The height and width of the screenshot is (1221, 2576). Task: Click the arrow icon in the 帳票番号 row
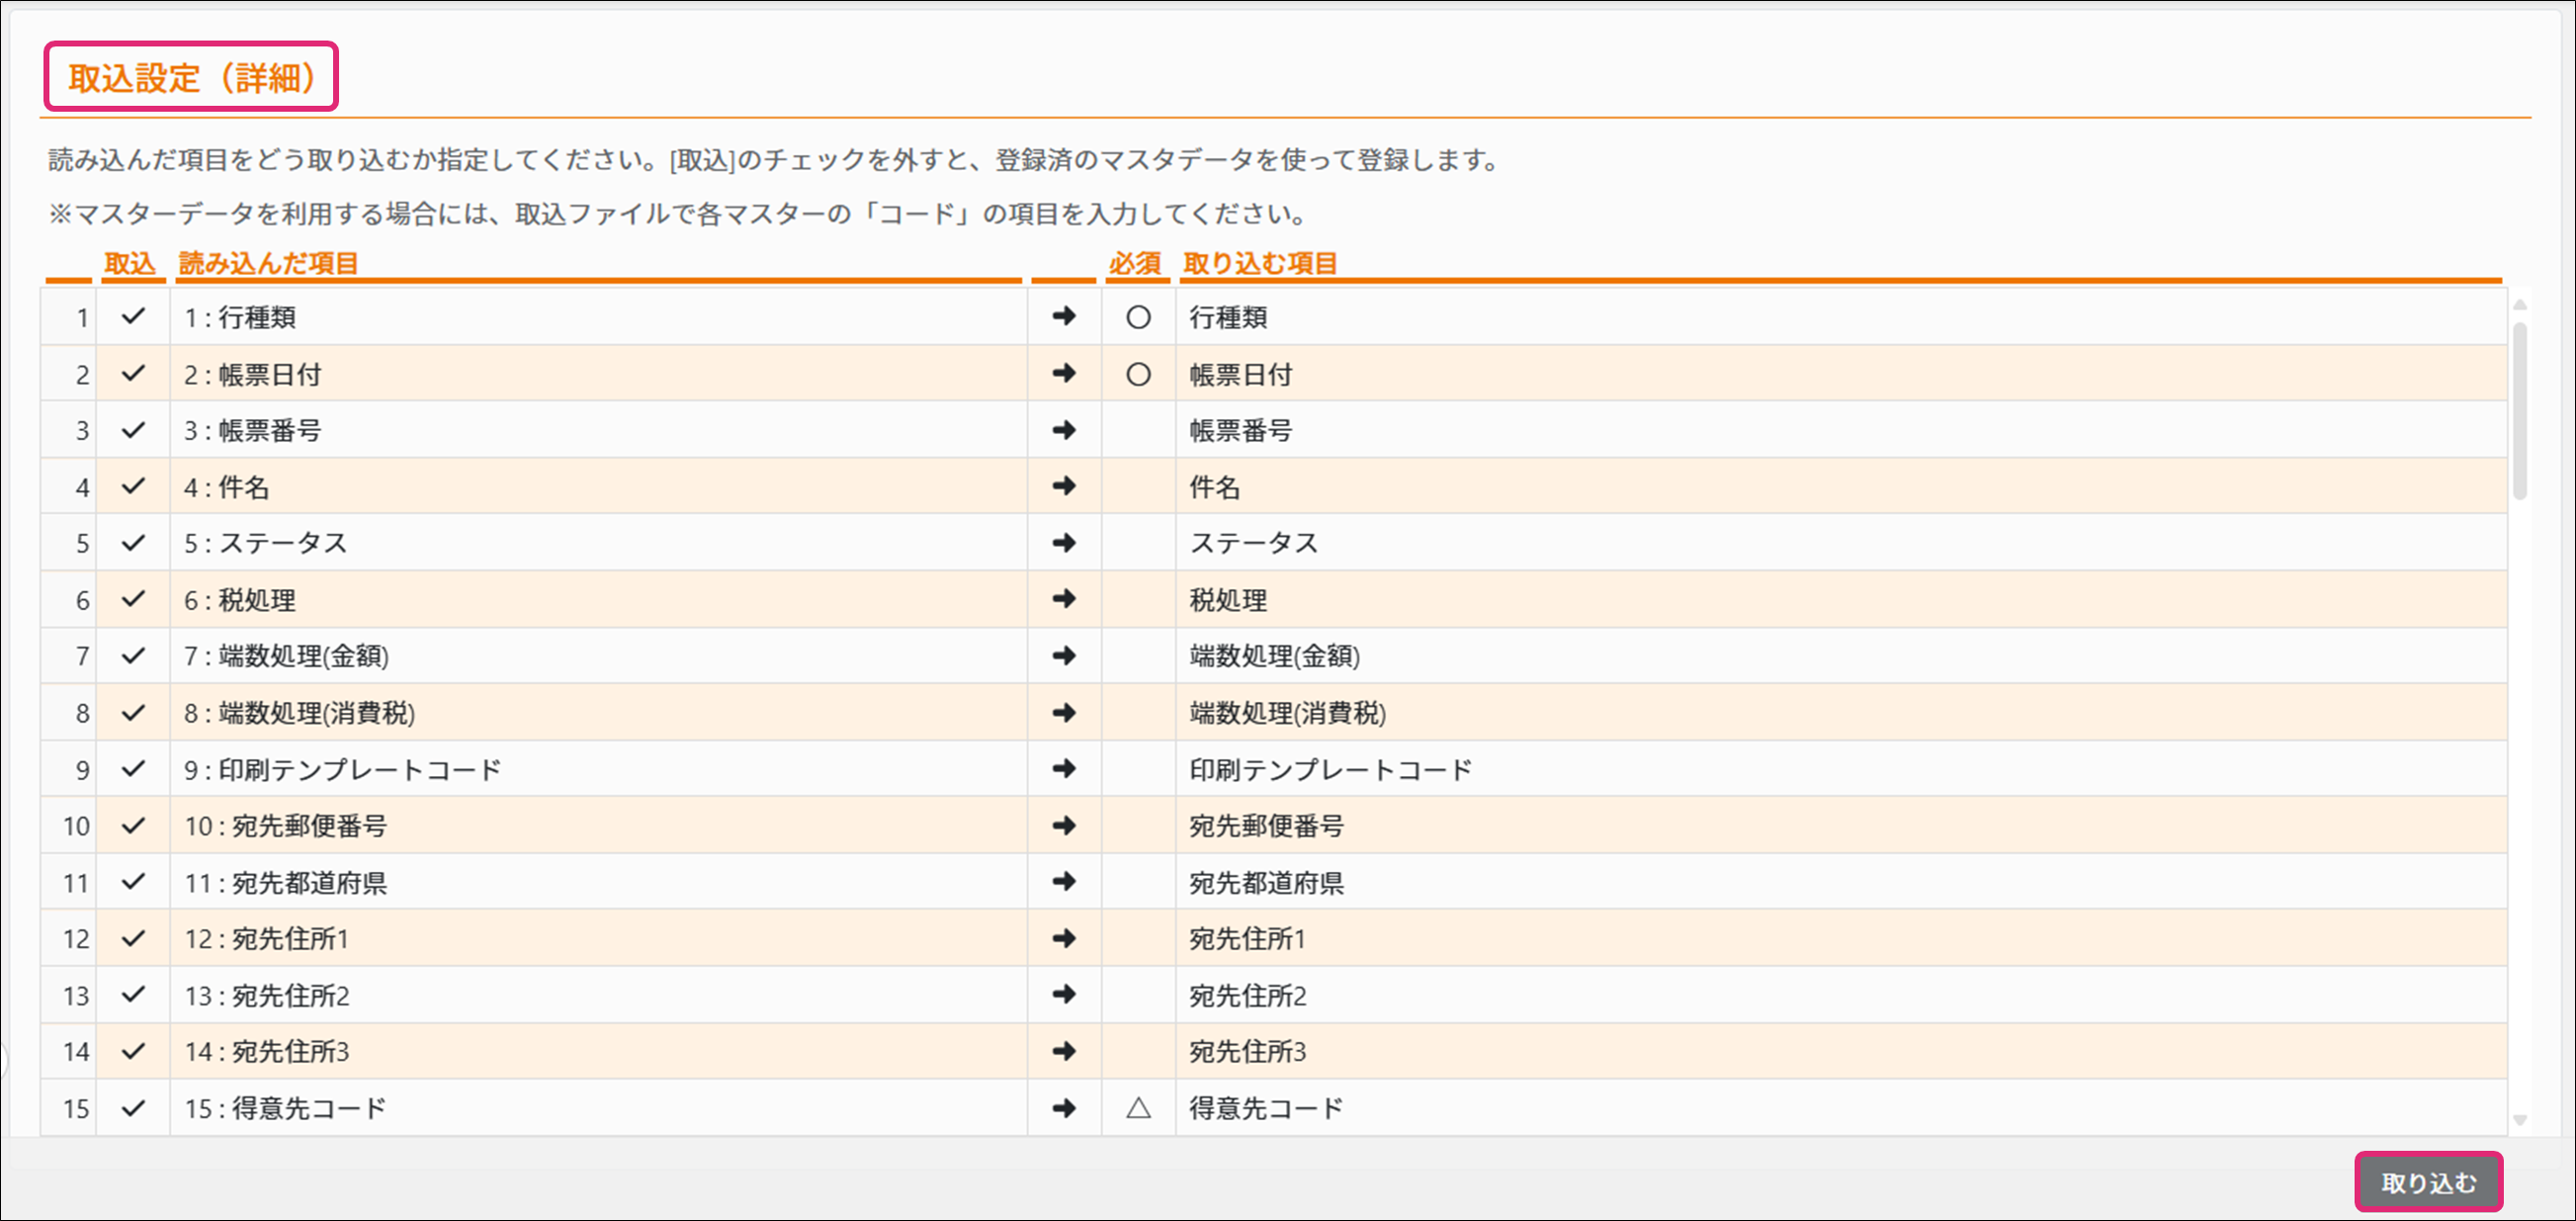1064,430
